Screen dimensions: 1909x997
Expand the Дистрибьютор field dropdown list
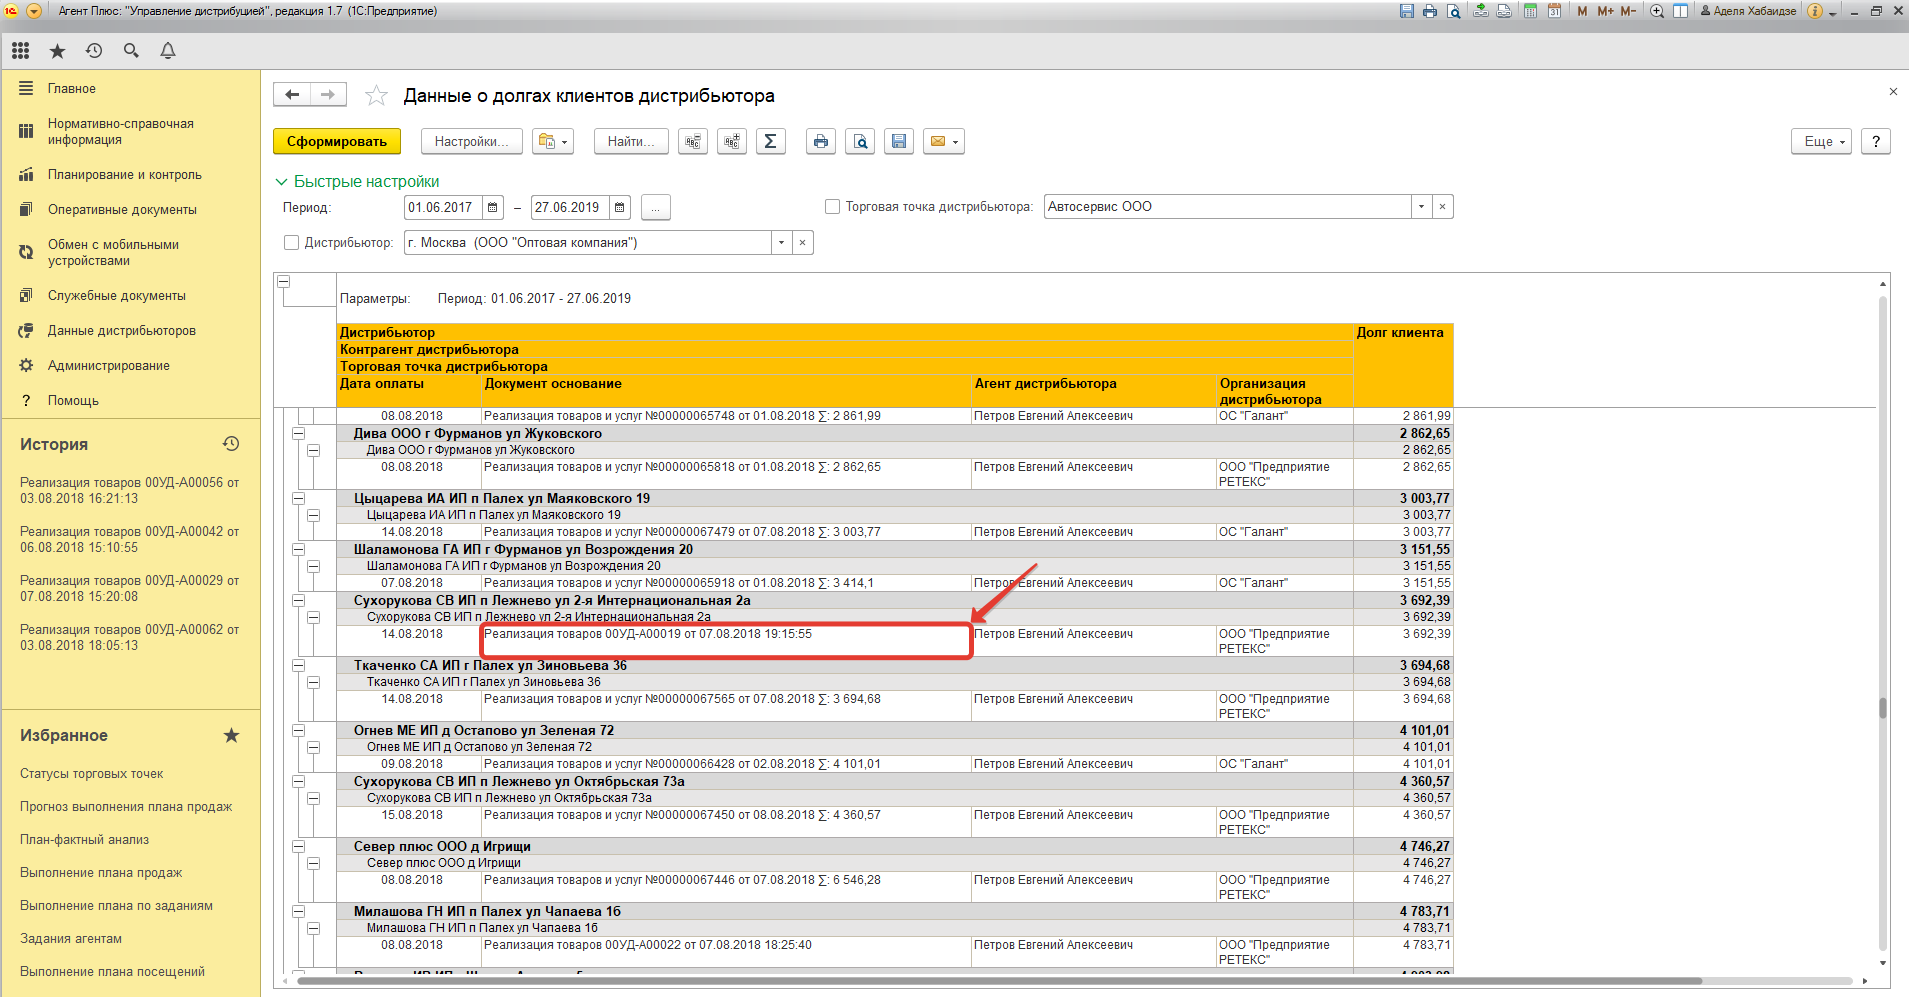(x=782, y=242)
